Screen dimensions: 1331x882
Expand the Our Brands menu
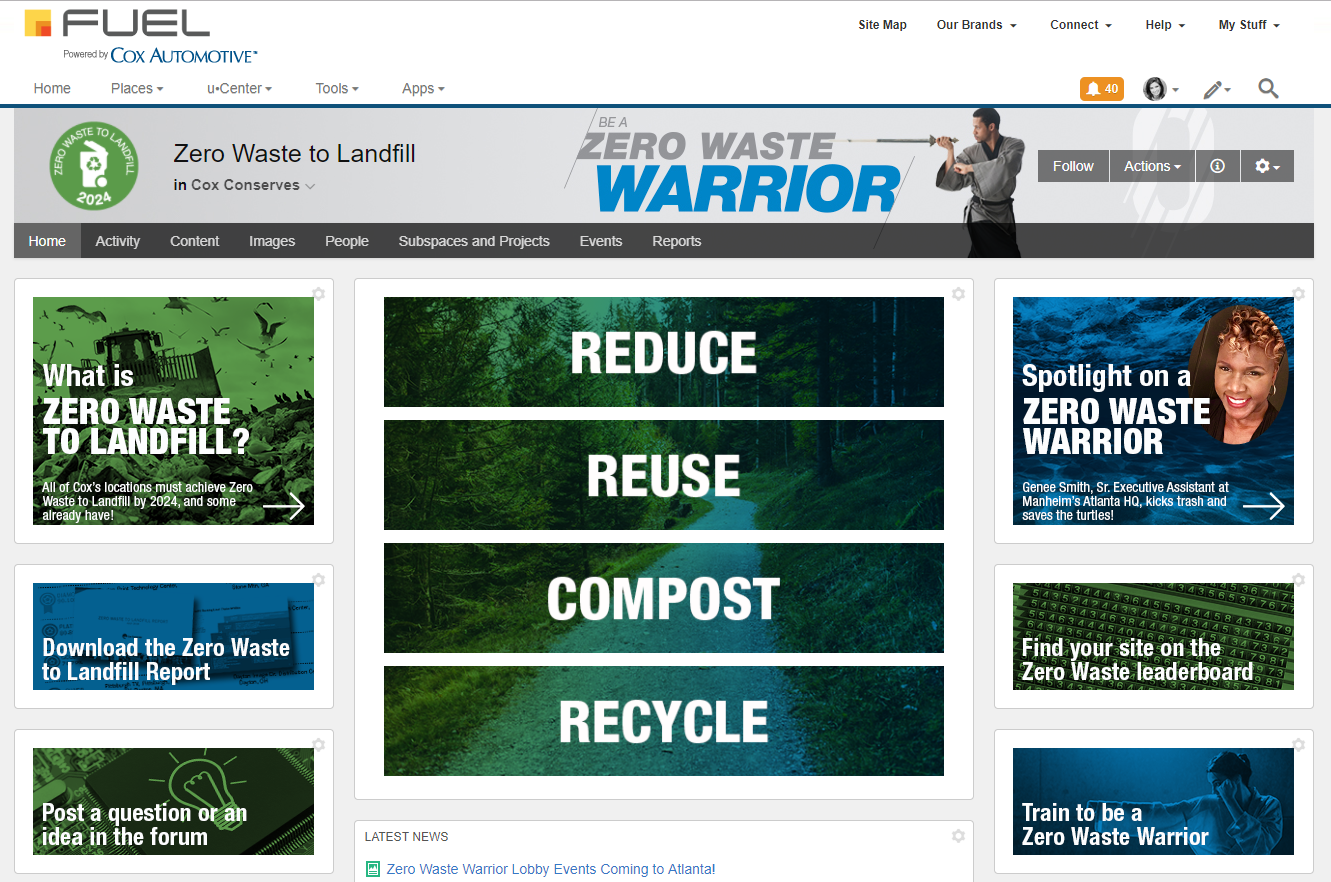point(976,25)
